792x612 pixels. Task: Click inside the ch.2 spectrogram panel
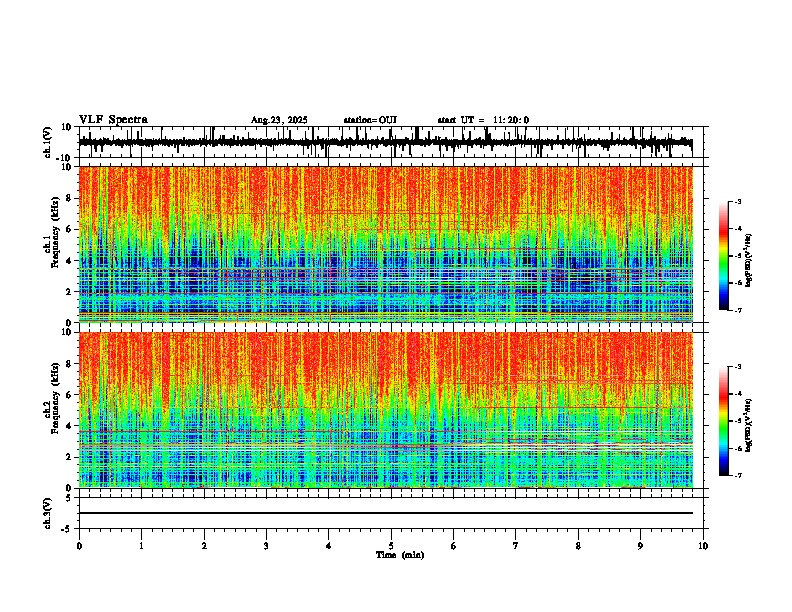(x=386, y=410)
